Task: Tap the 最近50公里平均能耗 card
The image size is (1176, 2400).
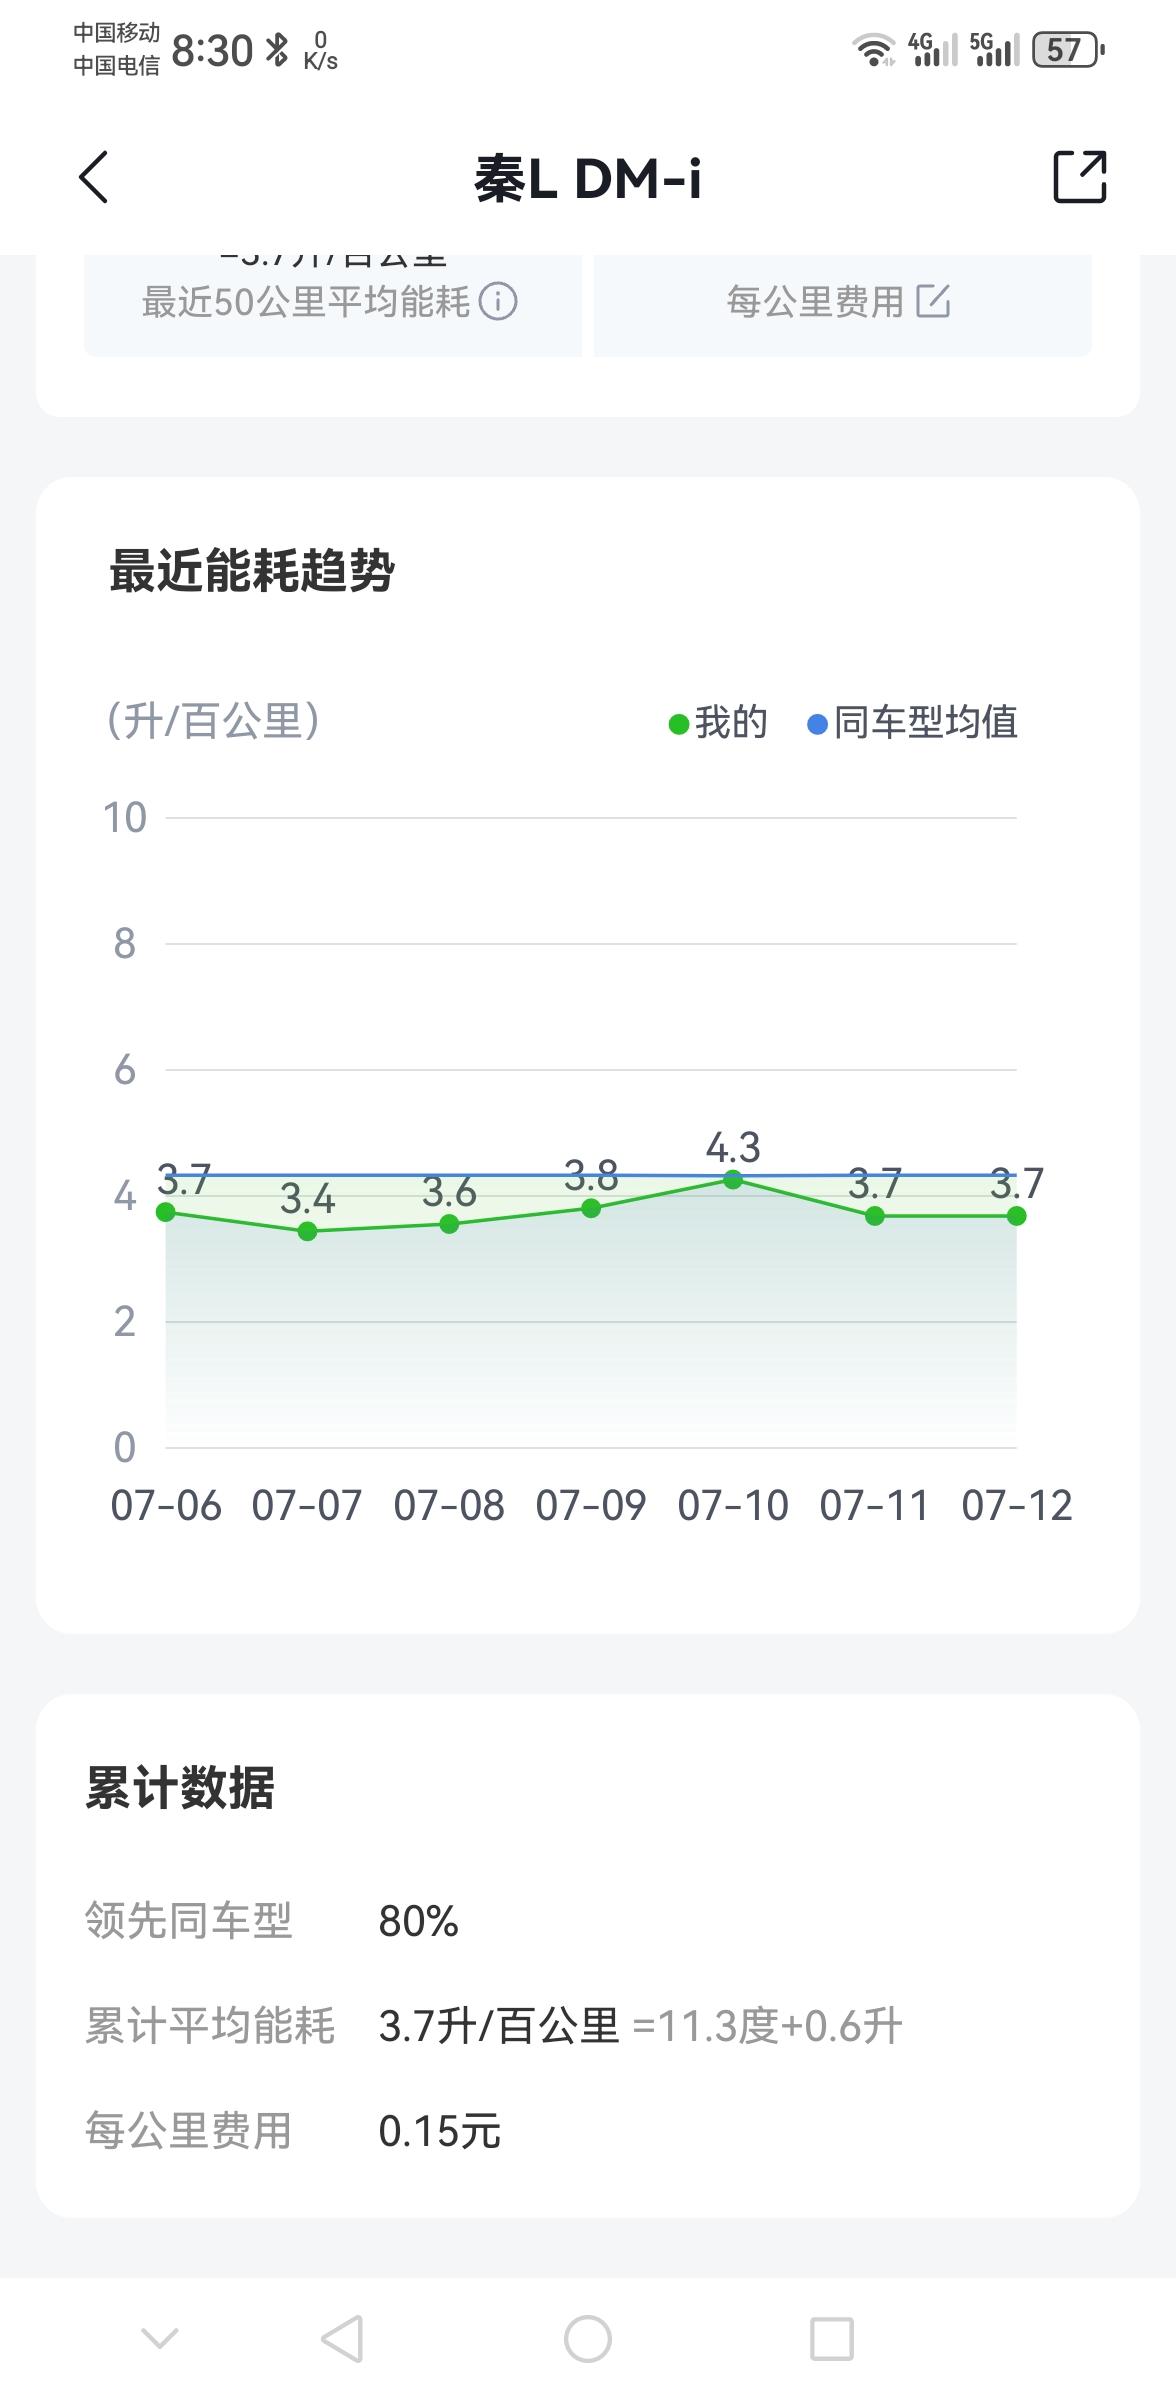Action: coord(332,302)
